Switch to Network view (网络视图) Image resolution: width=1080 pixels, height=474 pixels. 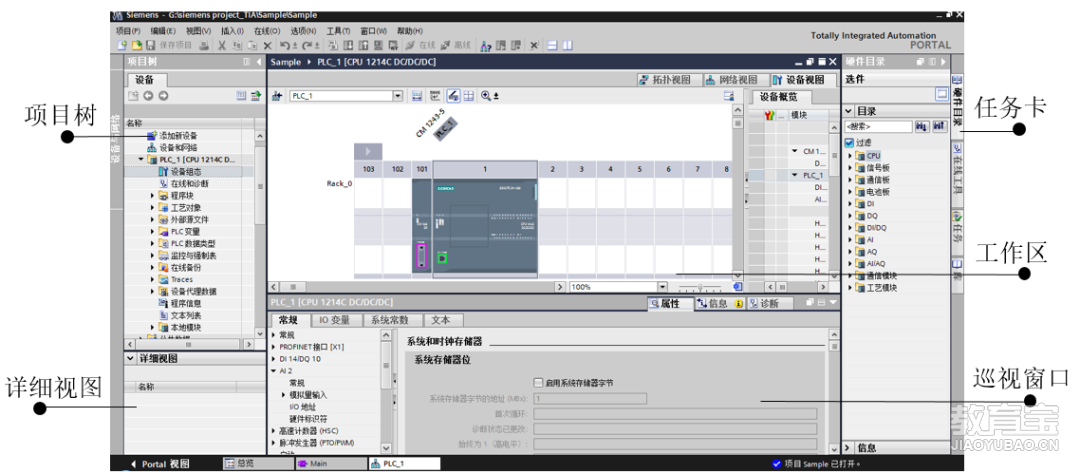pos(731,79)
